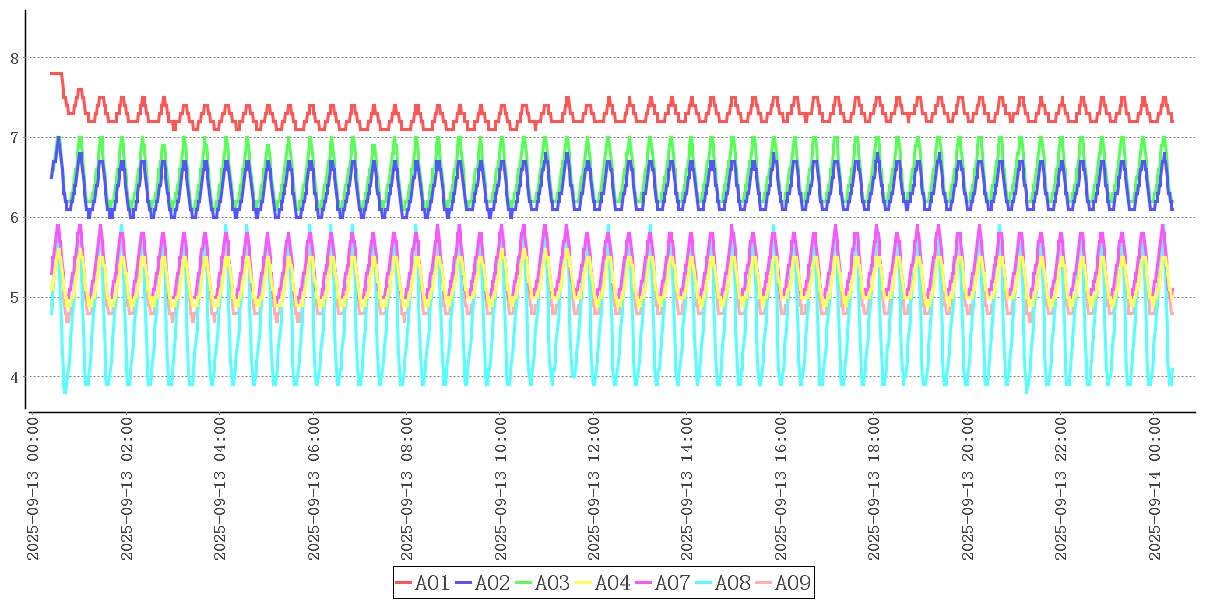This screenshot has width=1207, height=600.
Task: Click the y-axis value label 5
Action: (x=14, y=298)
